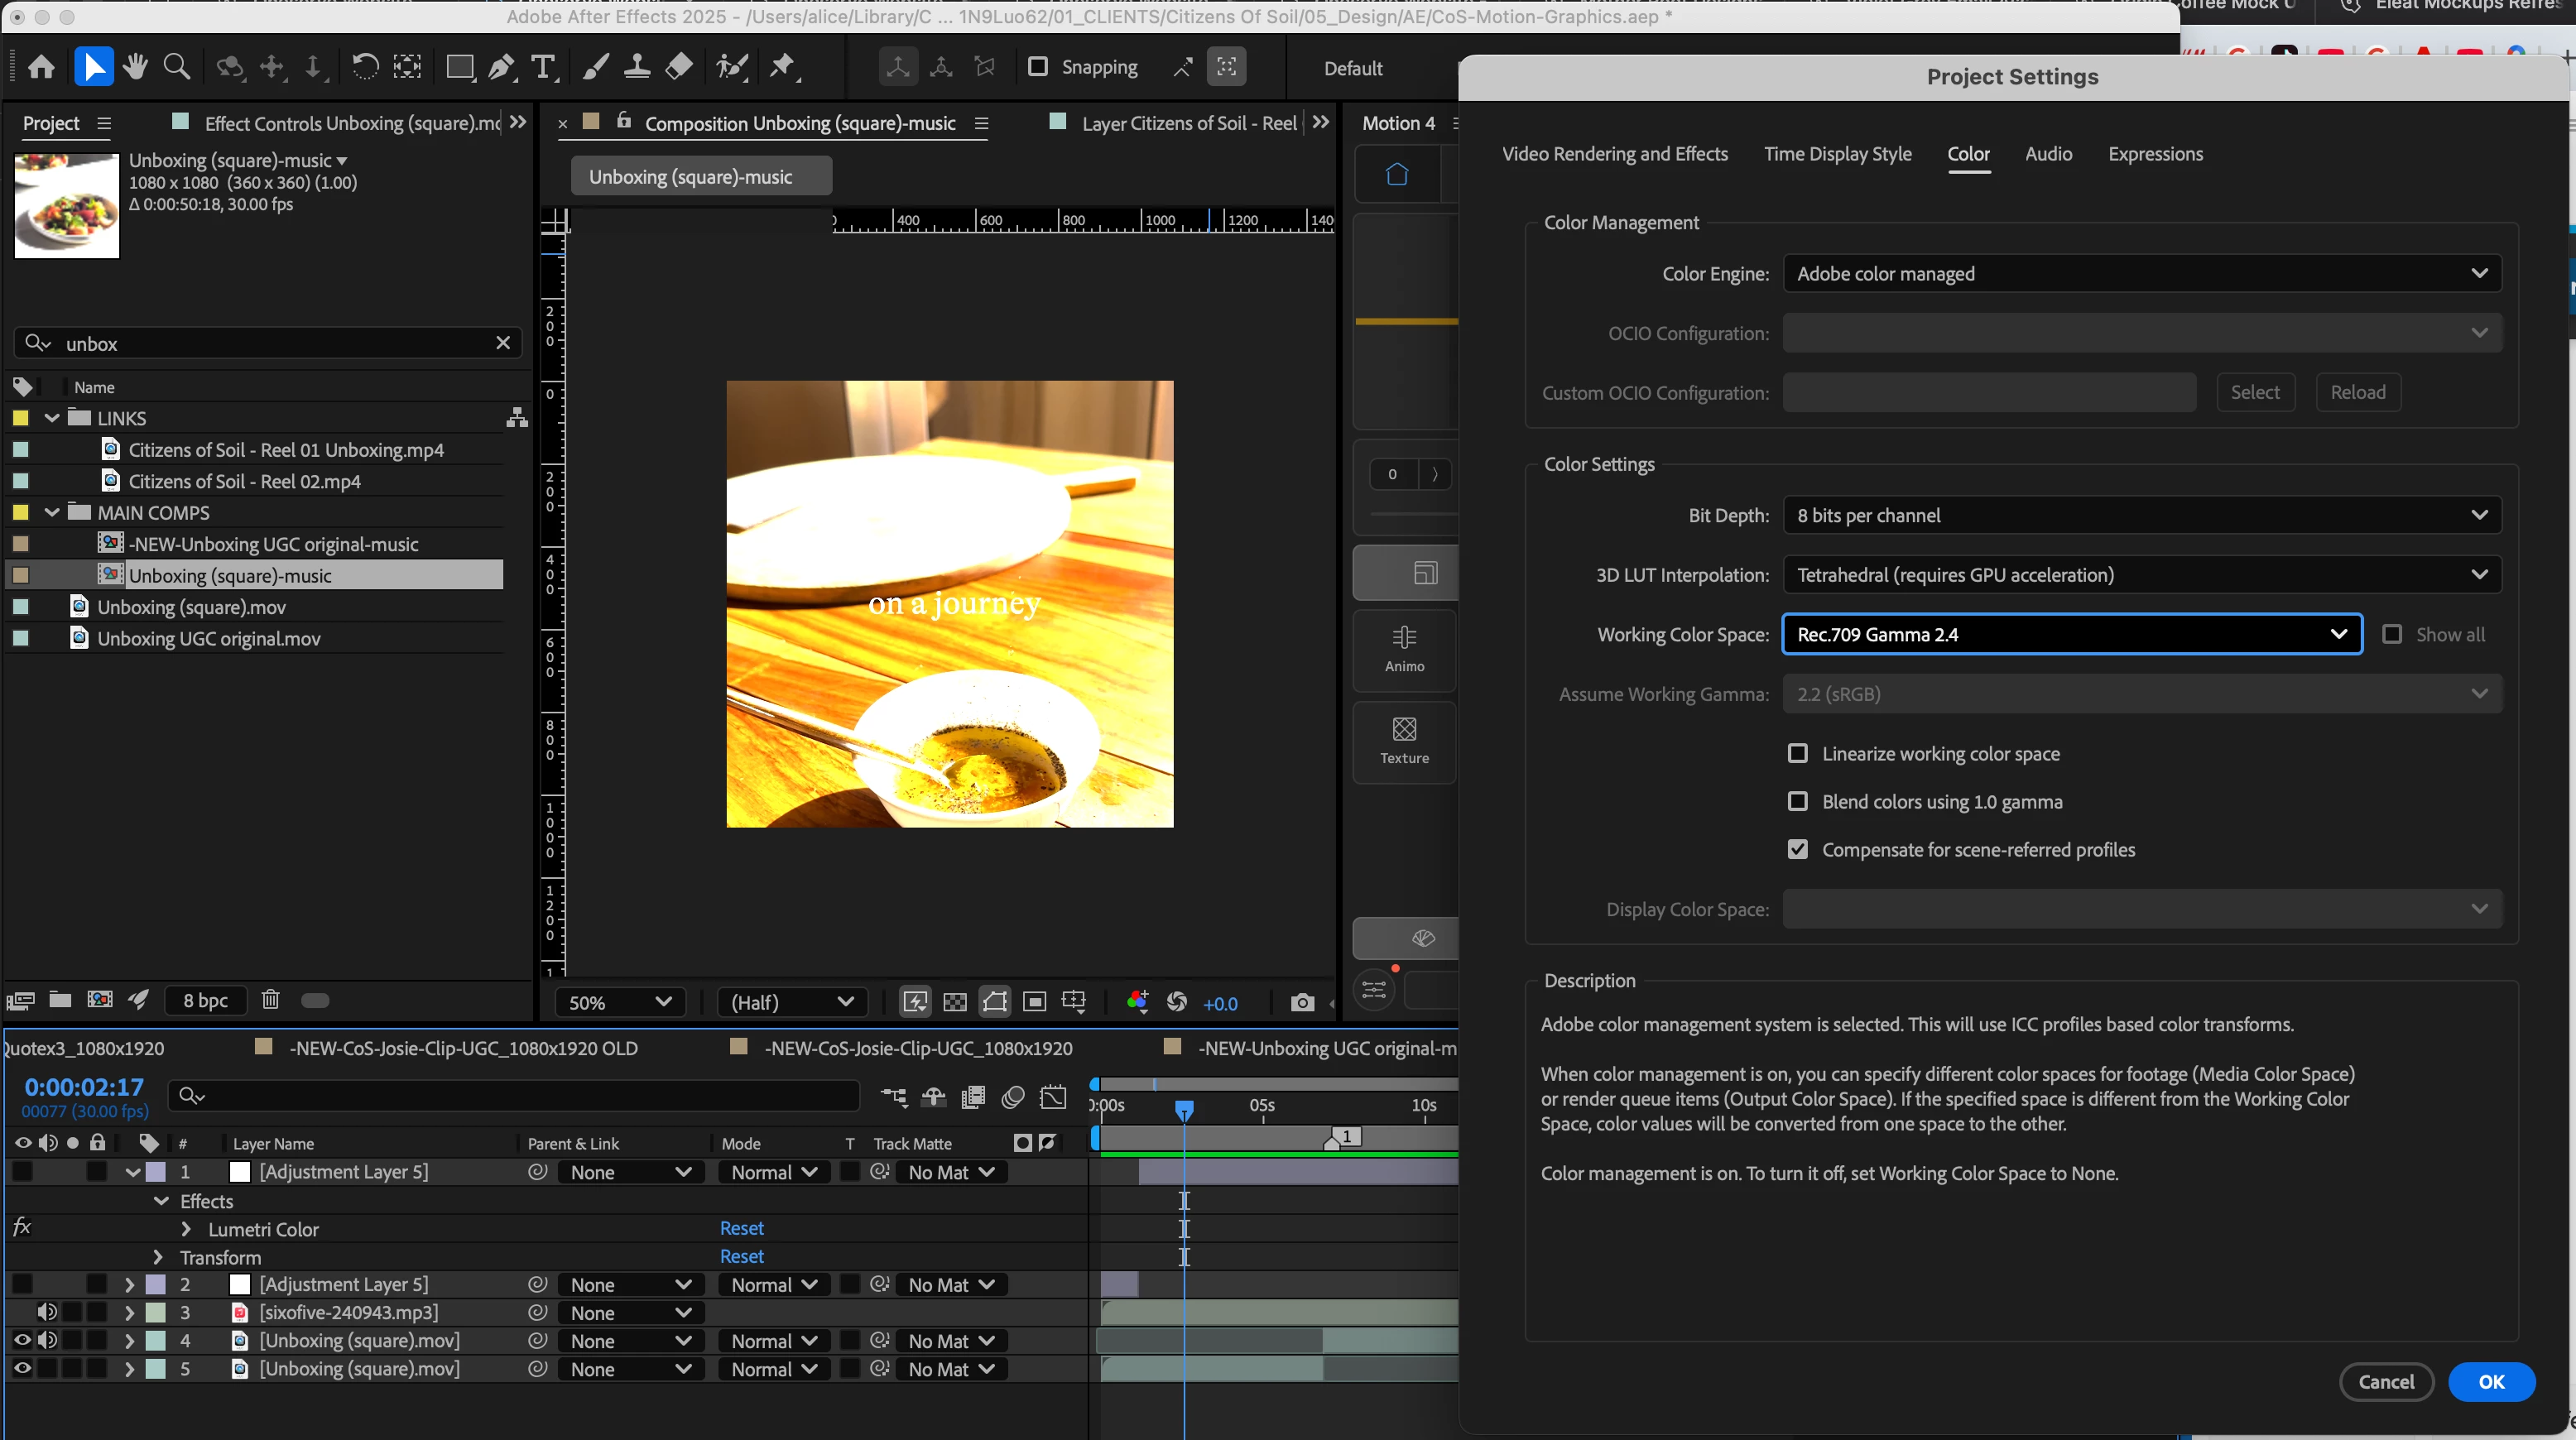The height and width of the screenshot is (1440, 2576).
Task: Open Video Rendering and Effects tab
Action: click(1614, 154)
